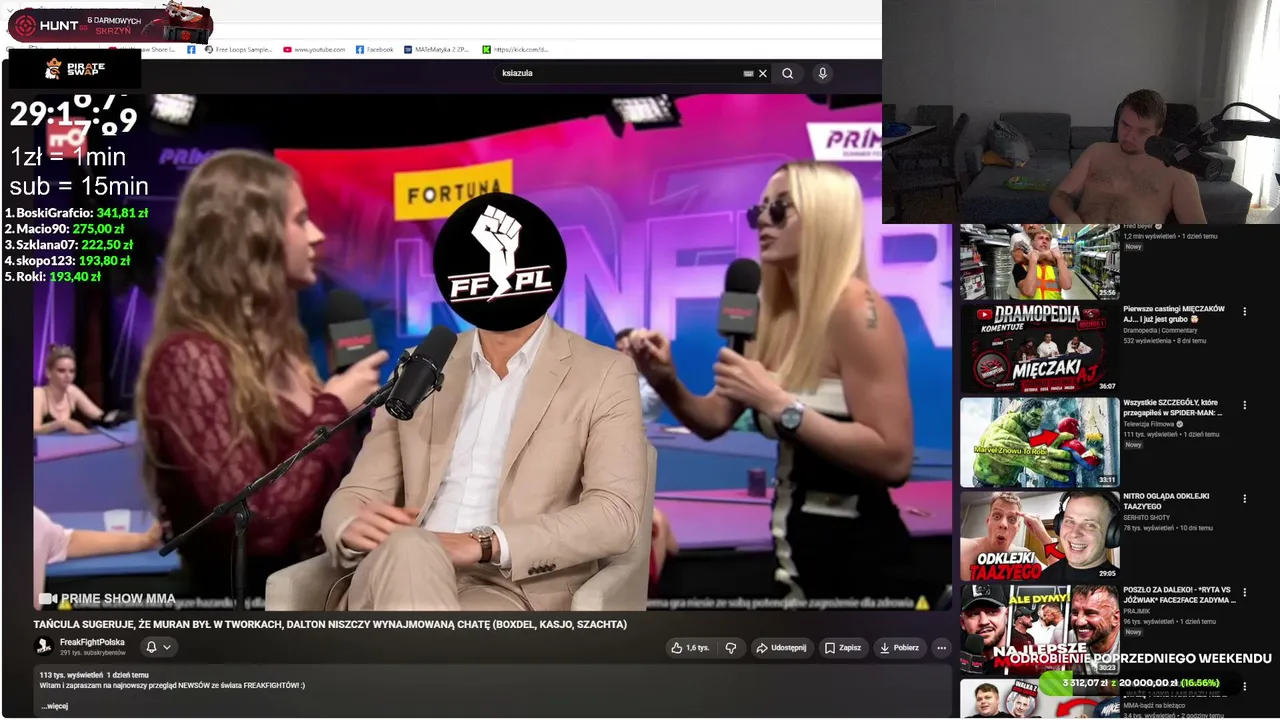Open the Facebook bookmark in bookmarks bar
1280x720 pixels.
coord(375,49)
